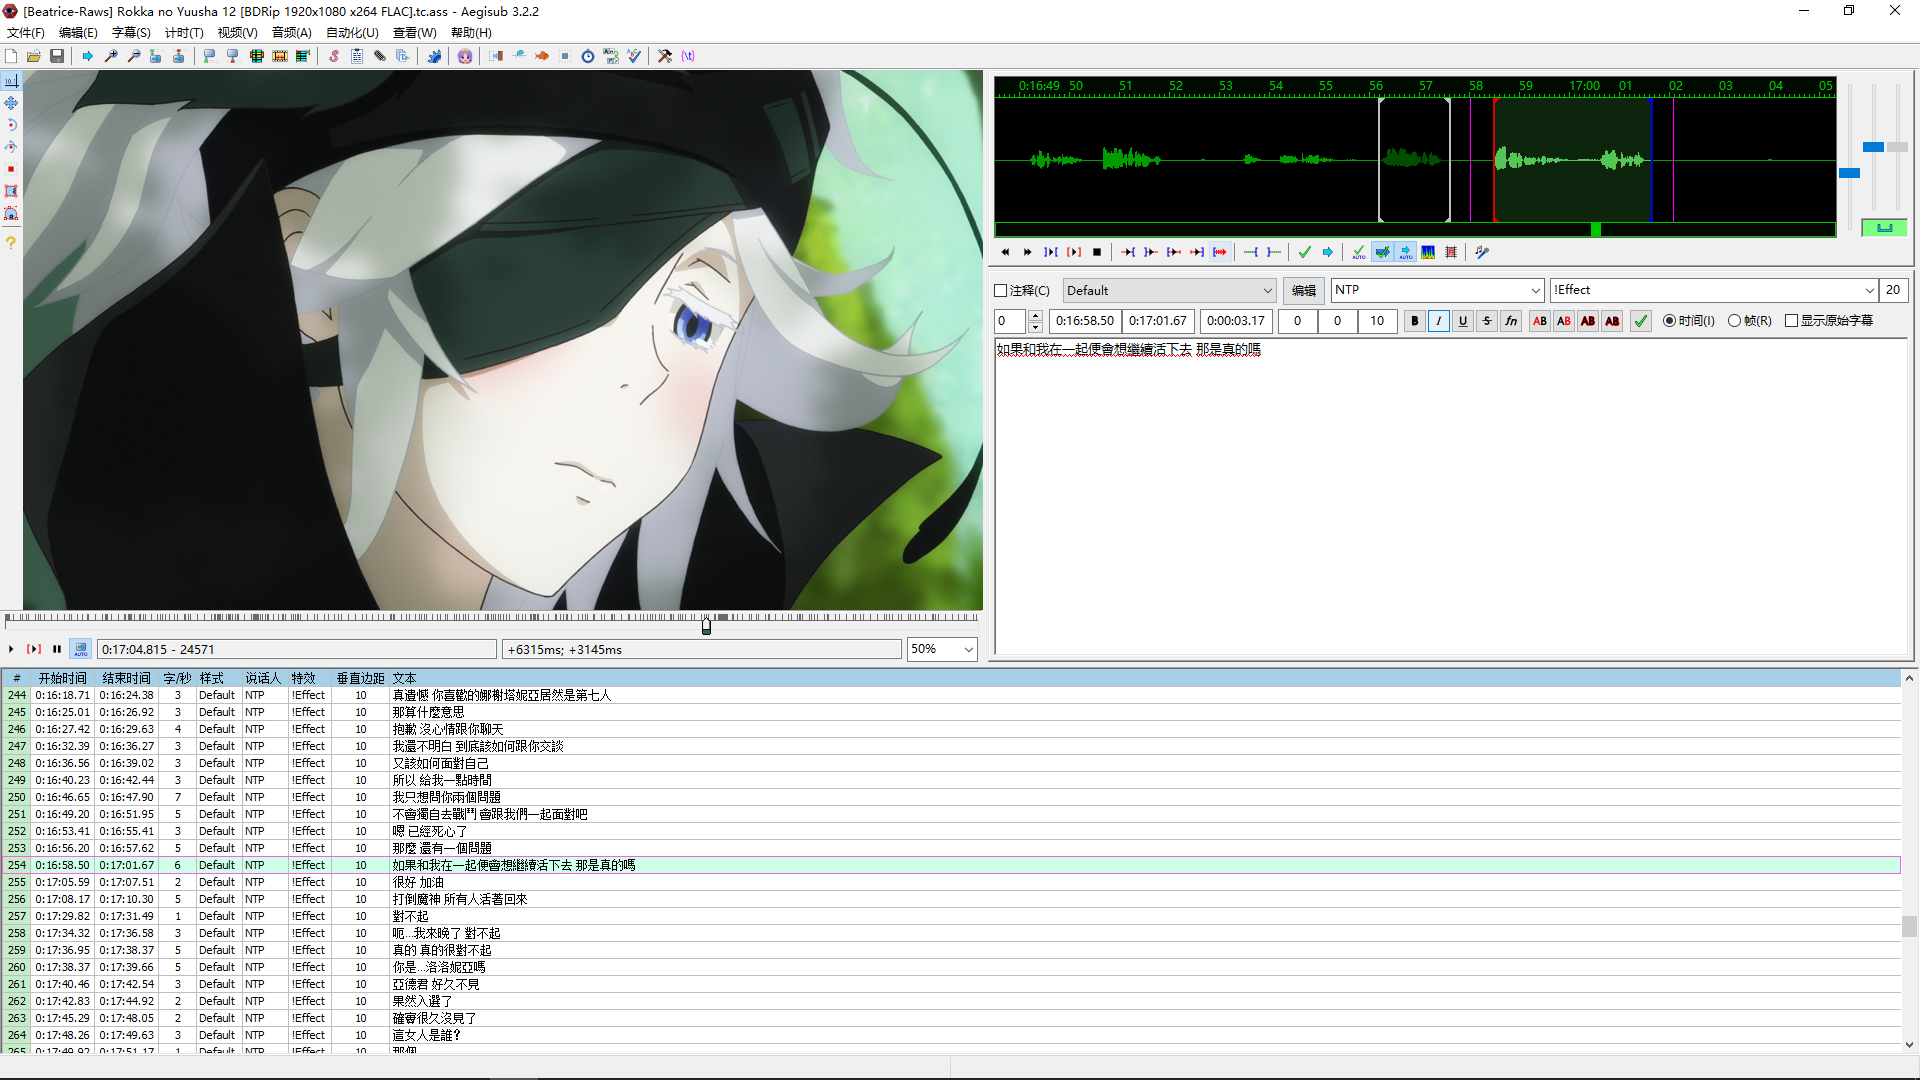Select the drag subtitles visual tool
The width and height of the screenshot is (1920, 1080).
(x=11, y=103)
